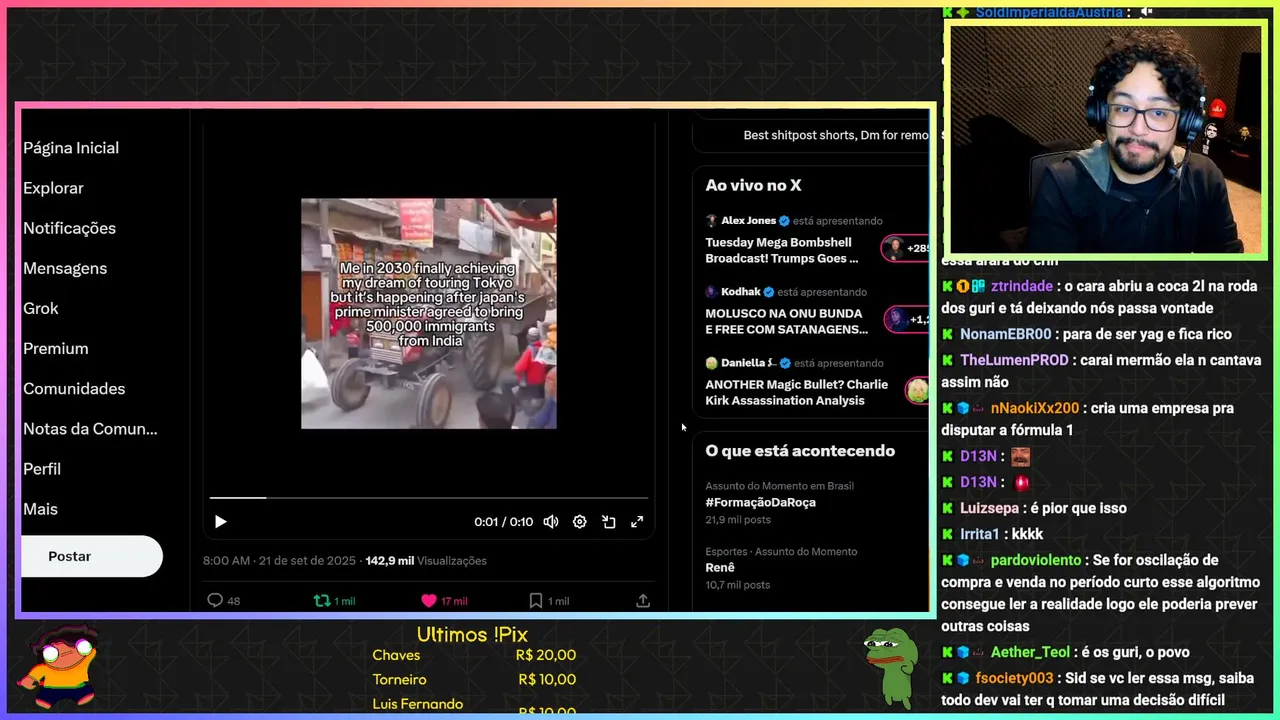
Task: Click the post timestamp 8:00 AM
Action: click(x=226, y=561)
